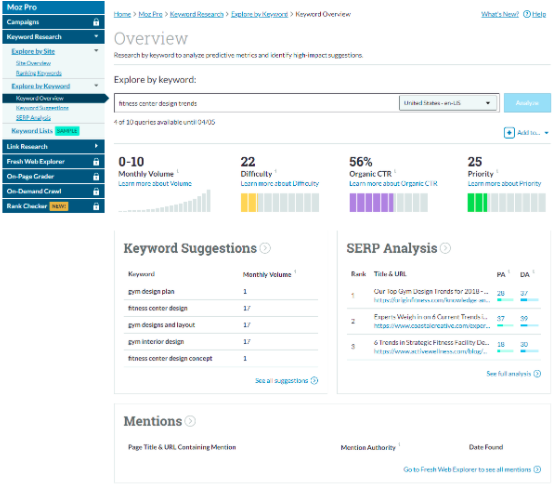Click the yellow Difficulty score bar
552x485 pixels.
click(x=280, y=202)
